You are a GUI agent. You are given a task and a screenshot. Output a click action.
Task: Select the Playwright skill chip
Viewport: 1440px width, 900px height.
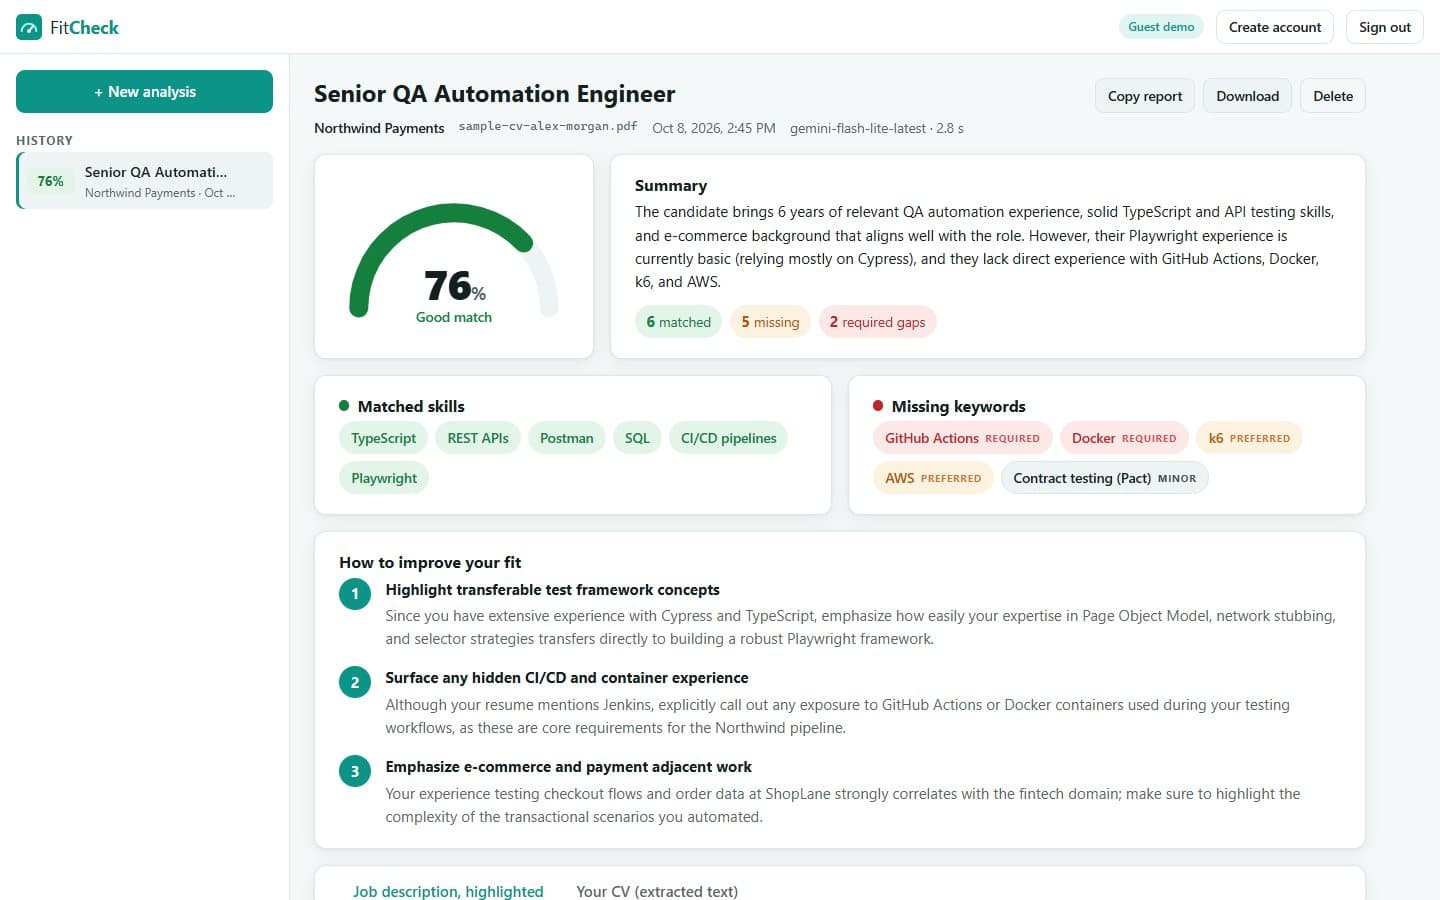click(x=384, y=478)
